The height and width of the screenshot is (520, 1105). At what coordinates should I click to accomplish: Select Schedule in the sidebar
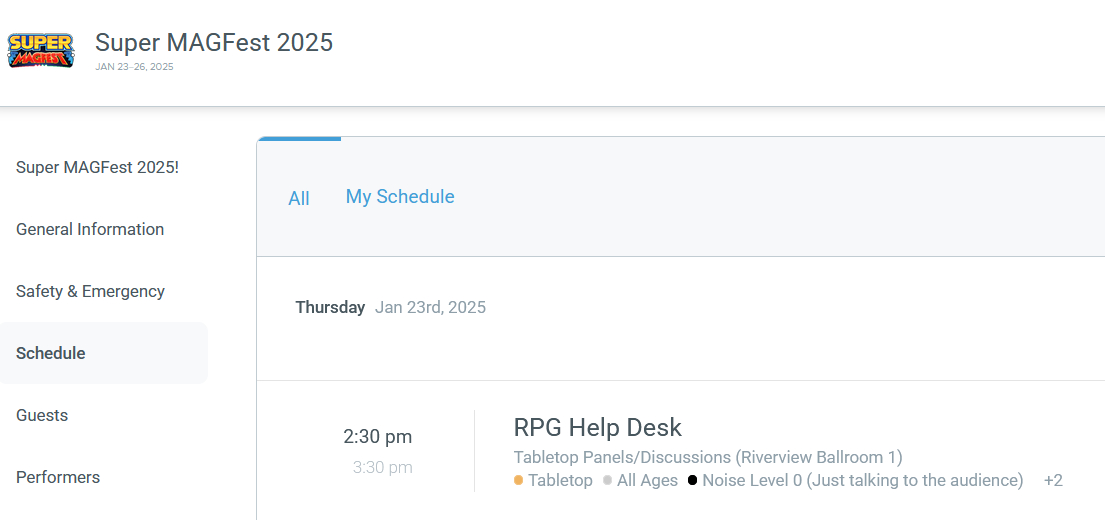[51, 353]
